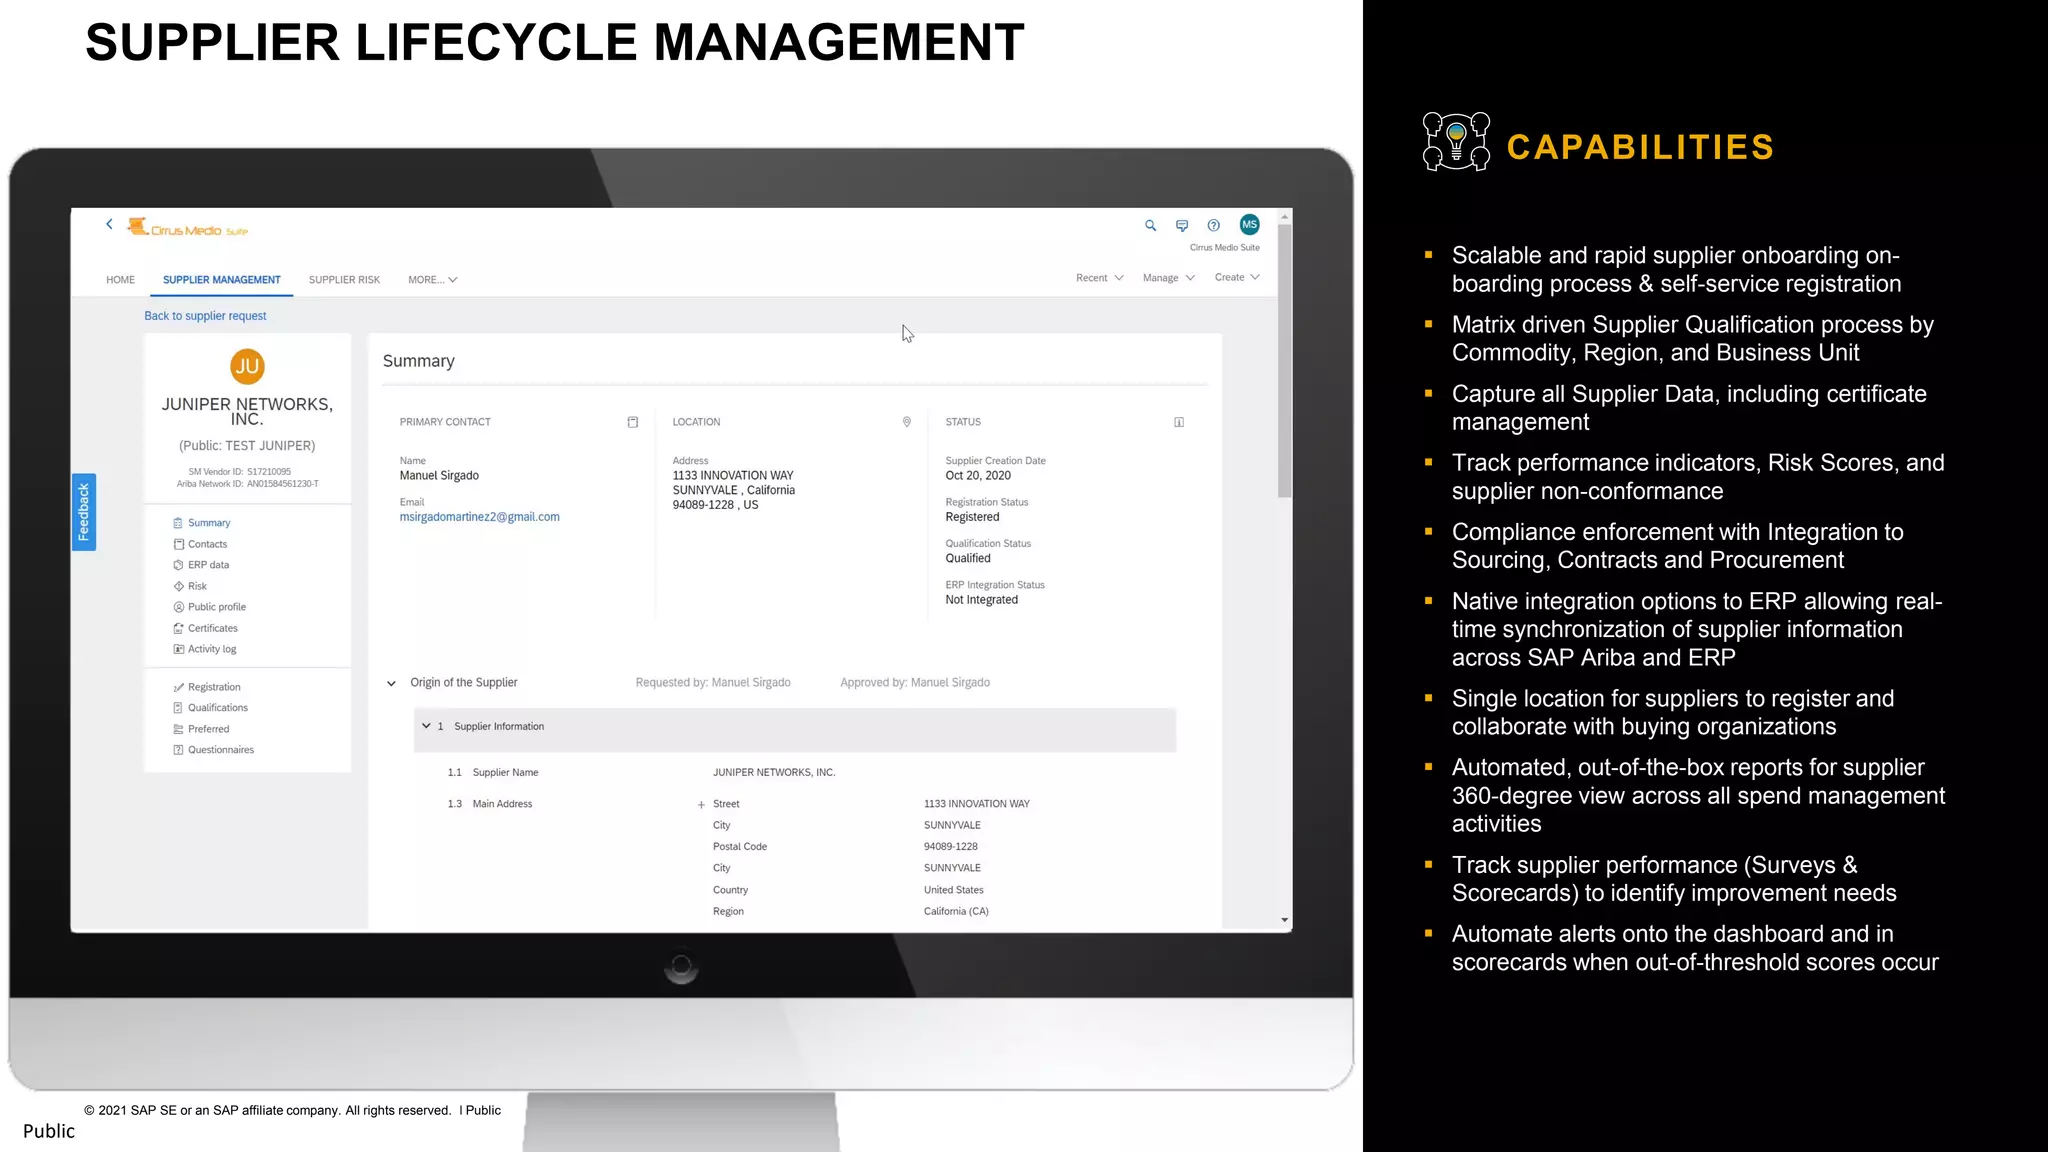Screen dimensions: 2048x1152
Task: Collapse Origin of the Supplier section
Action: pyautogui.click(x=391, y=683)
